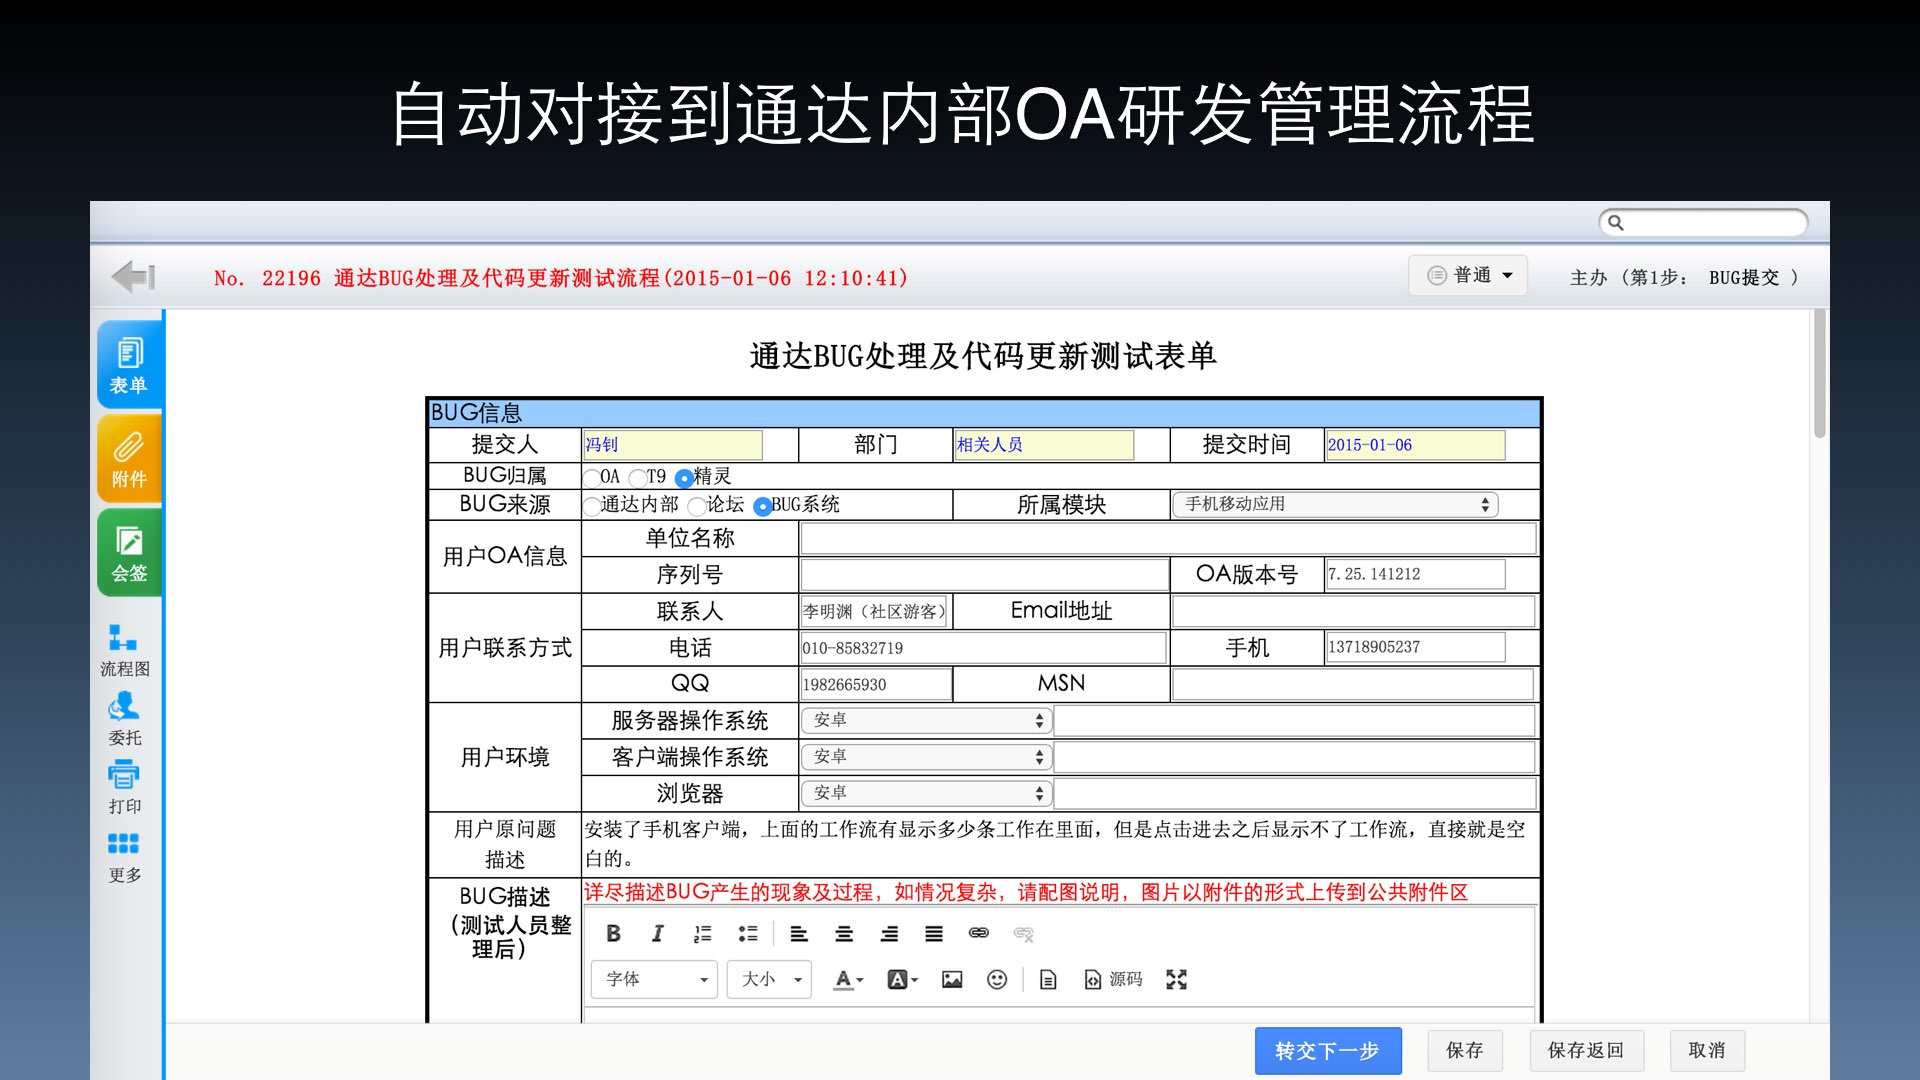Insert numbered list in editor

702,933
